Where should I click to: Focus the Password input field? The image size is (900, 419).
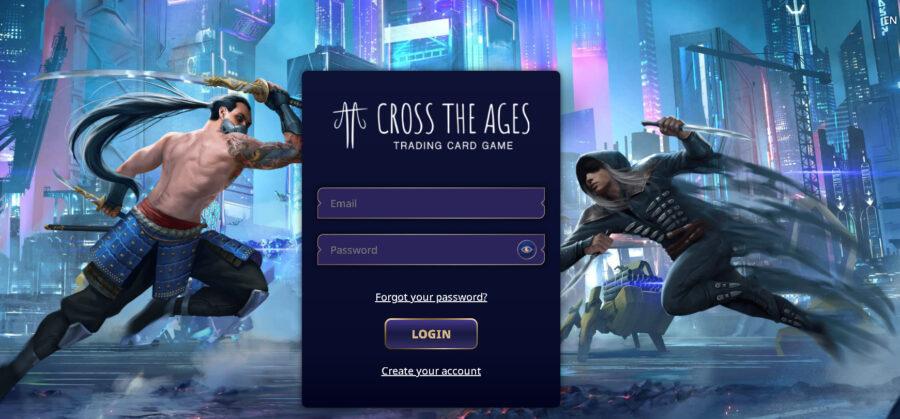[x=430, y=250]
